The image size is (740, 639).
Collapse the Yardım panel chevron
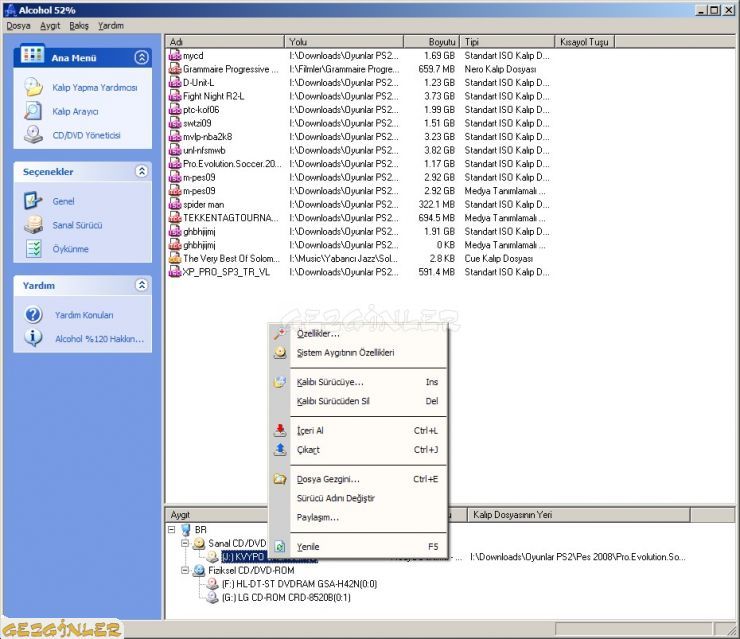coord(141,285)
